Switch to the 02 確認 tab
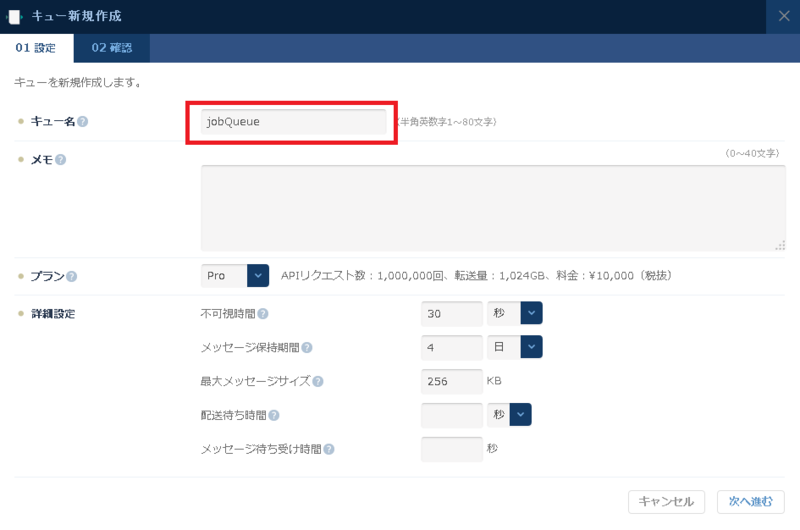 112,48
